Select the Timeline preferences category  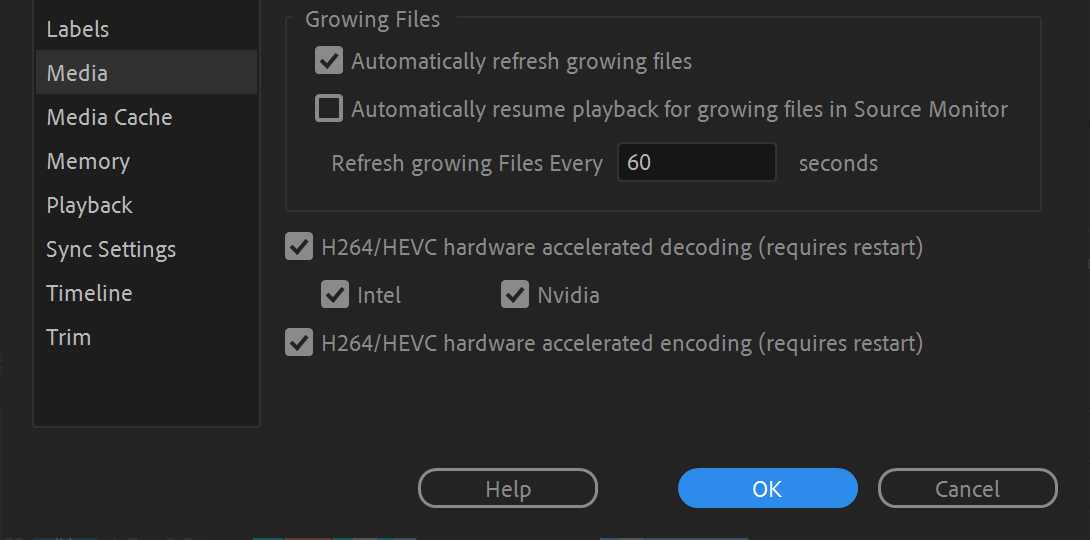coord(89,293)
